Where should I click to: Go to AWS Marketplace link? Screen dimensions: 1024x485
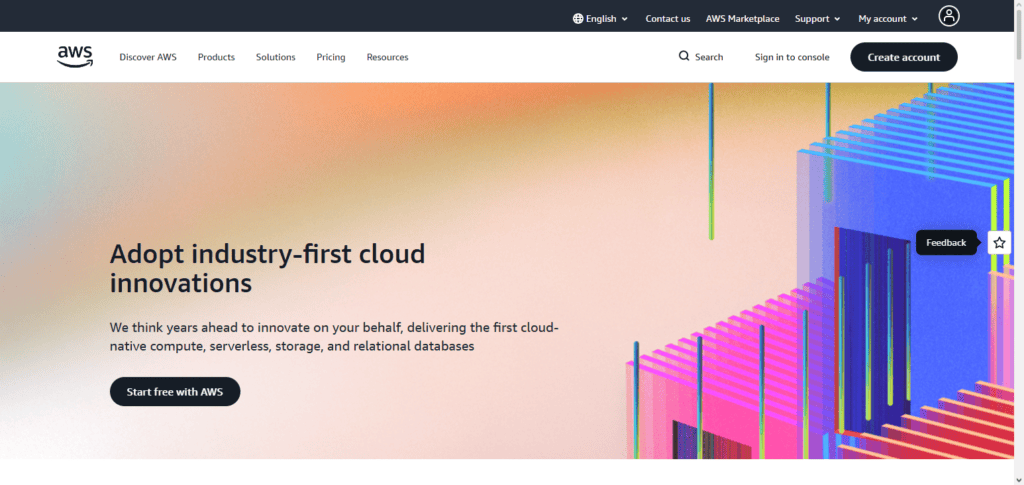743,19
